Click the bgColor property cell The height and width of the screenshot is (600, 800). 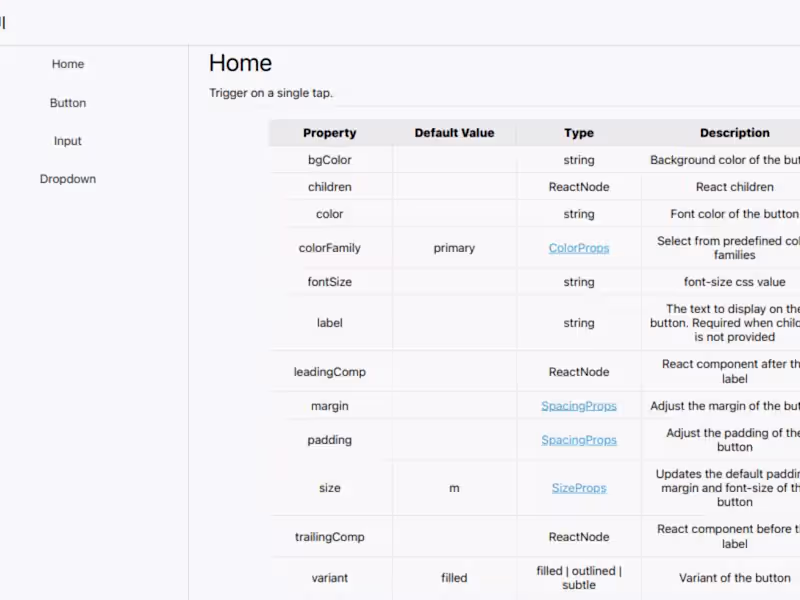coord(330,160)
